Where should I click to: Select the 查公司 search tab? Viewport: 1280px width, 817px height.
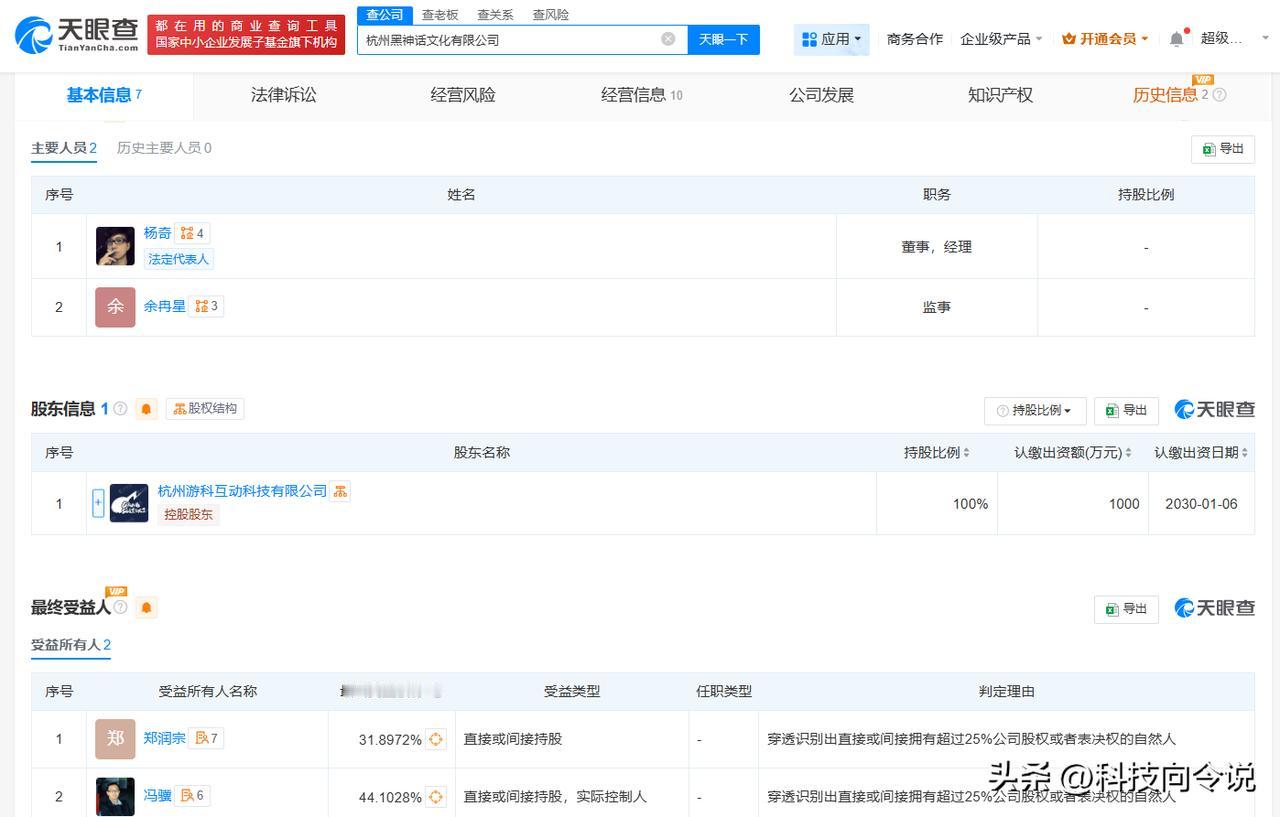click(x=384, y=15)
